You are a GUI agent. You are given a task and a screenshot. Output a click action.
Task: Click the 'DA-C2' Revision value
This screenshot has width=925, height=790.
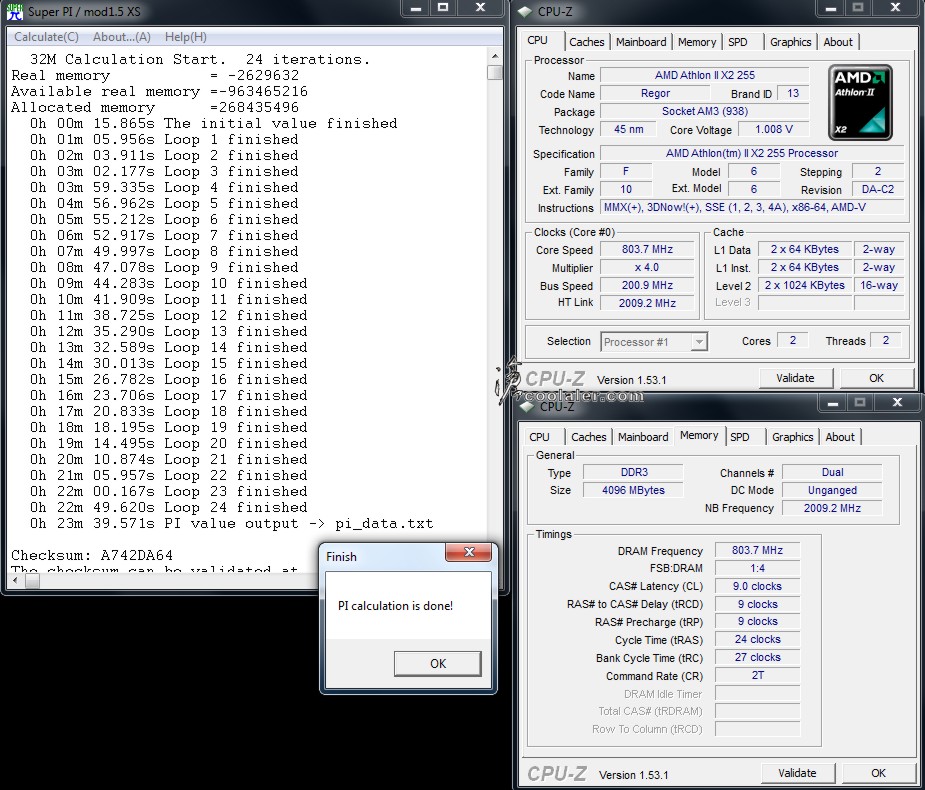tap(878, 189)
